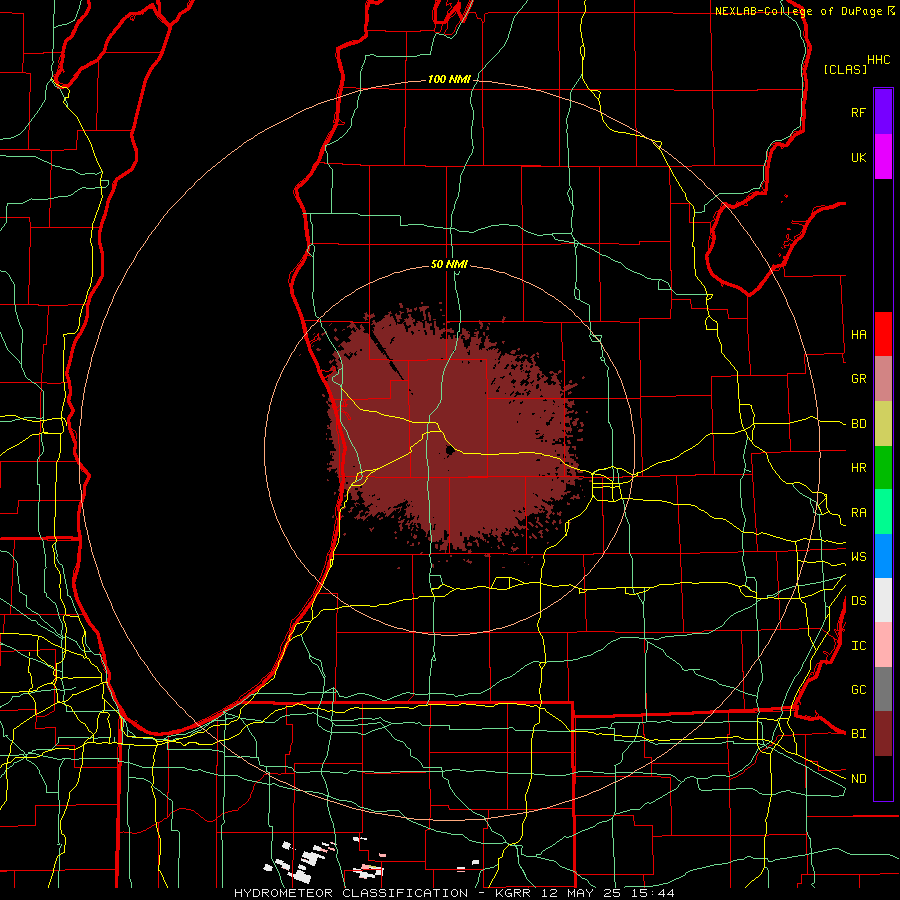This screenshot has width=900, height=900.
Task: Click the BI dark-red legend swatch
Action: point(883,734)
